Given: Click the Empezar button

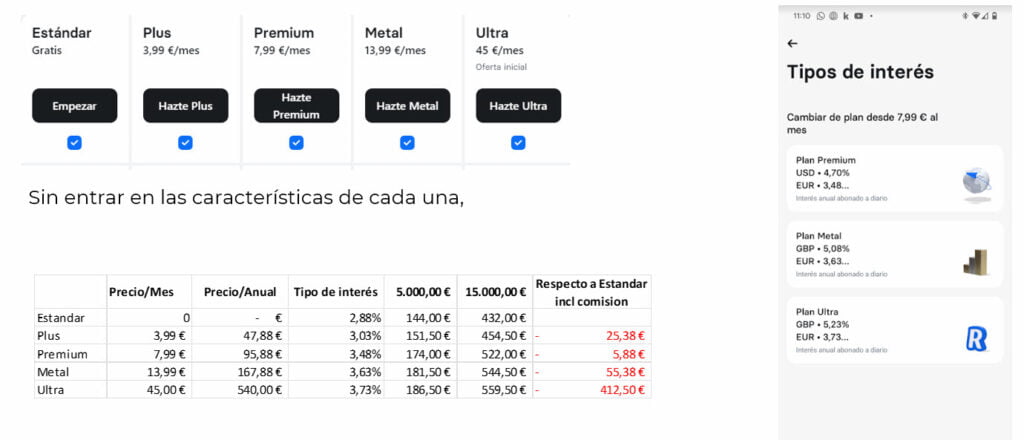Looking at the screenshot, I should point(74,106).
